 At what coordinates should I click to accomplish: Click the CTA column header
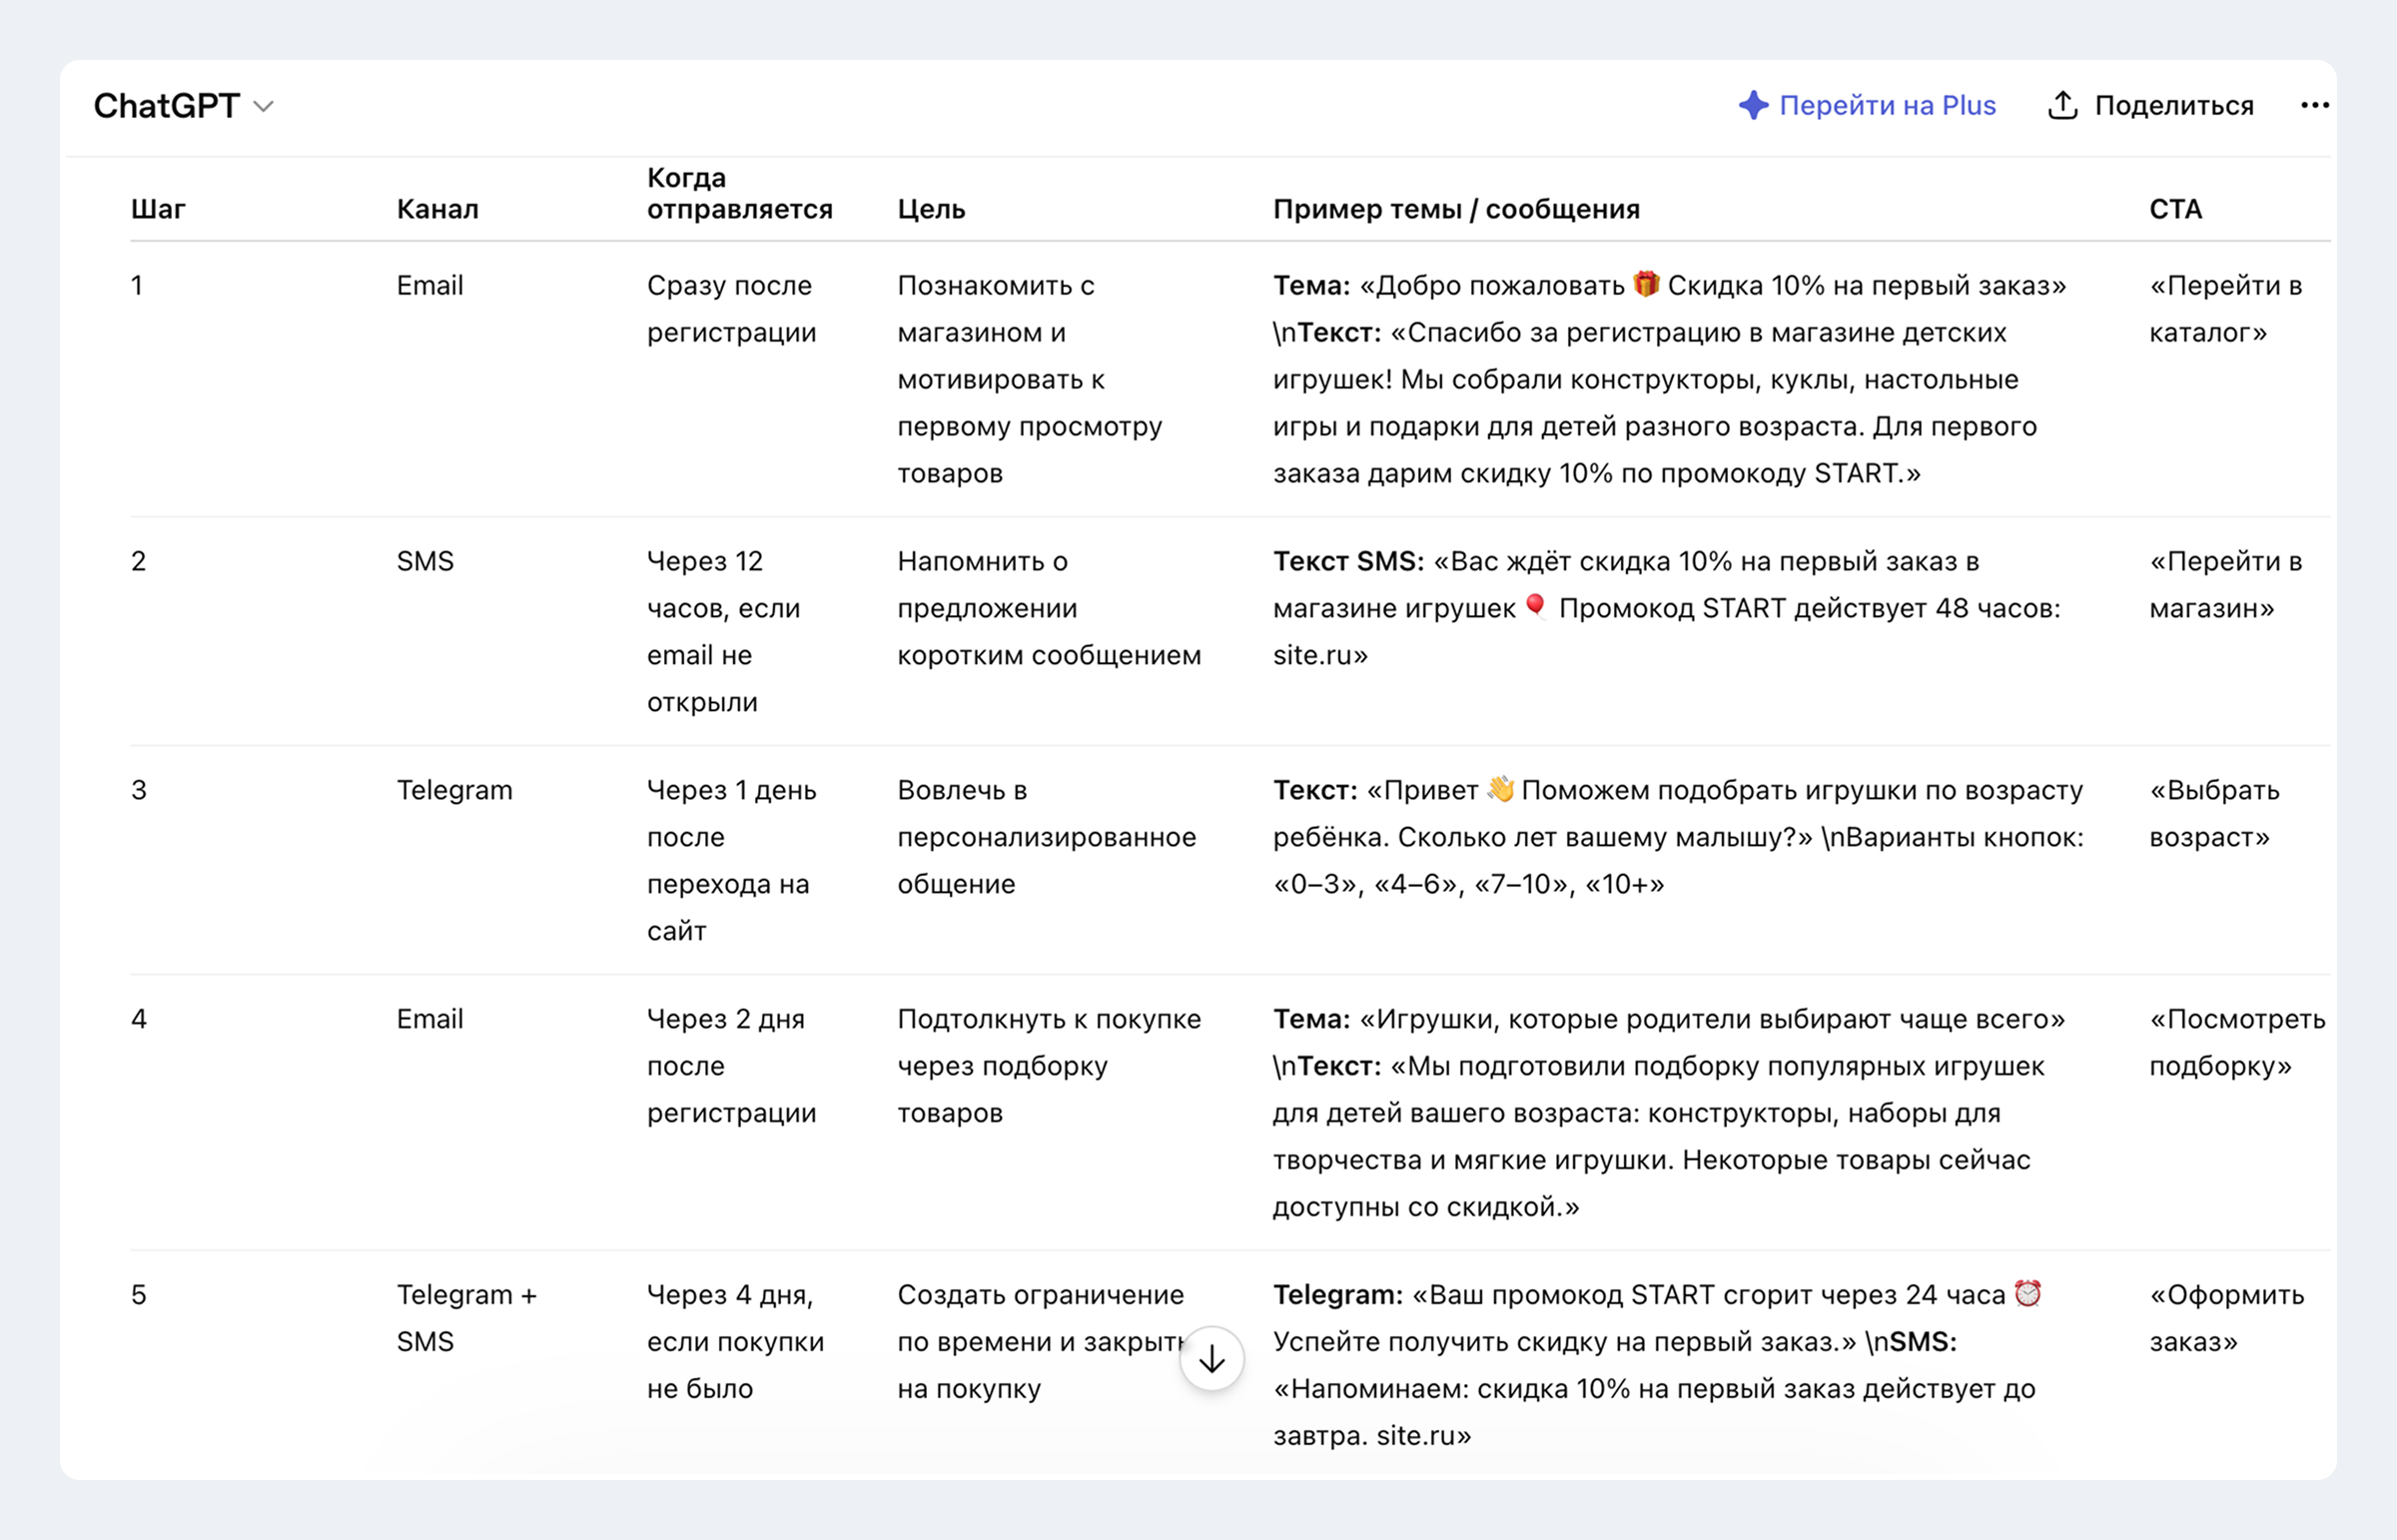[2175, 209]
